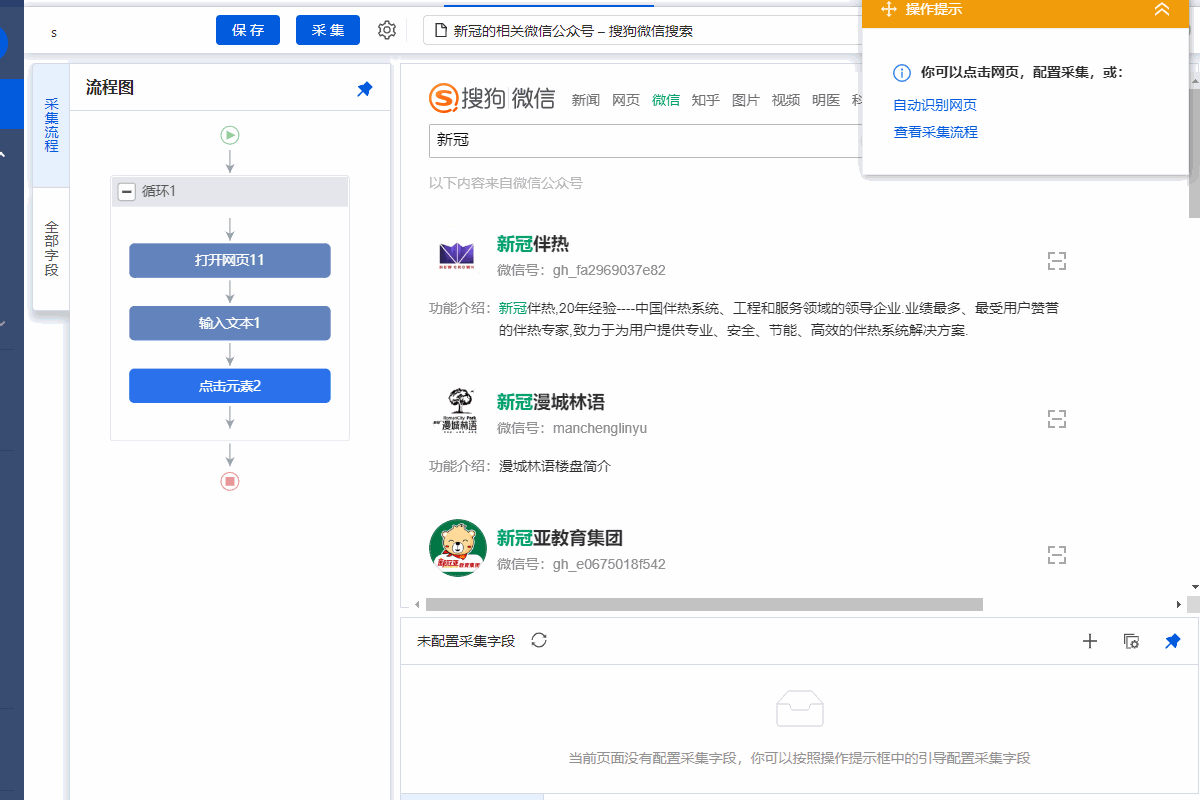Click the 以下内容来自微信公众号 notice text
Image resolution: width=1200 pixels, height=800 pixels.
pyautogui.click(x=506, y=183)
